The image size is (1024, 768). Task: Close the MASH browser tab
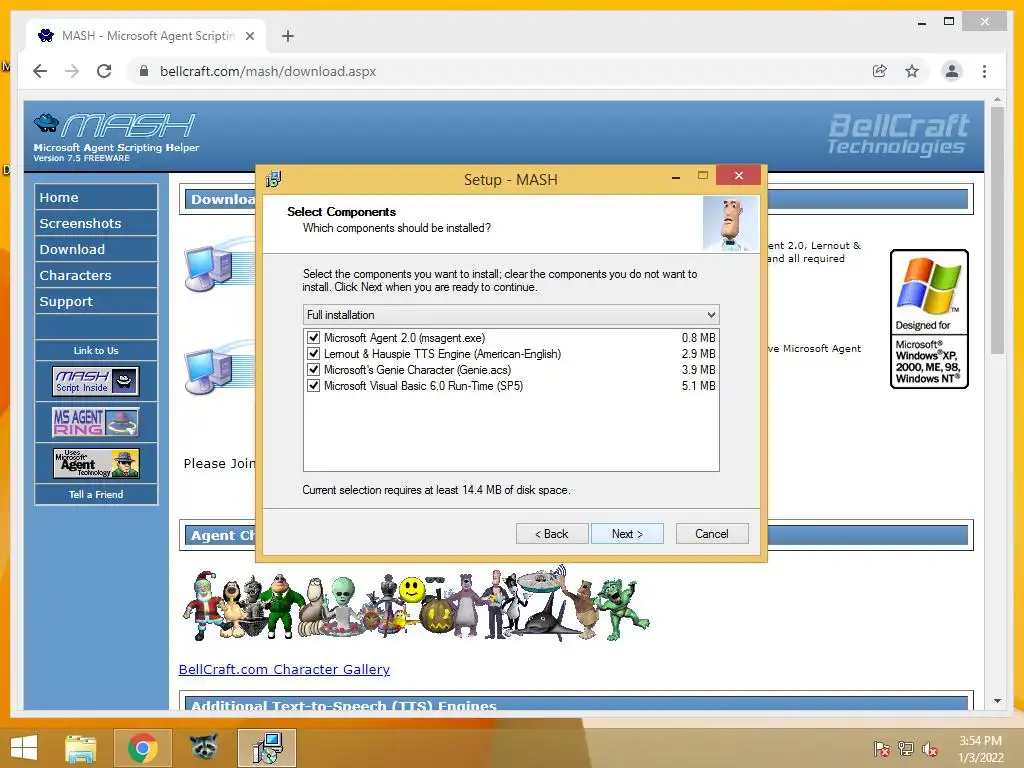coord(249,36)
